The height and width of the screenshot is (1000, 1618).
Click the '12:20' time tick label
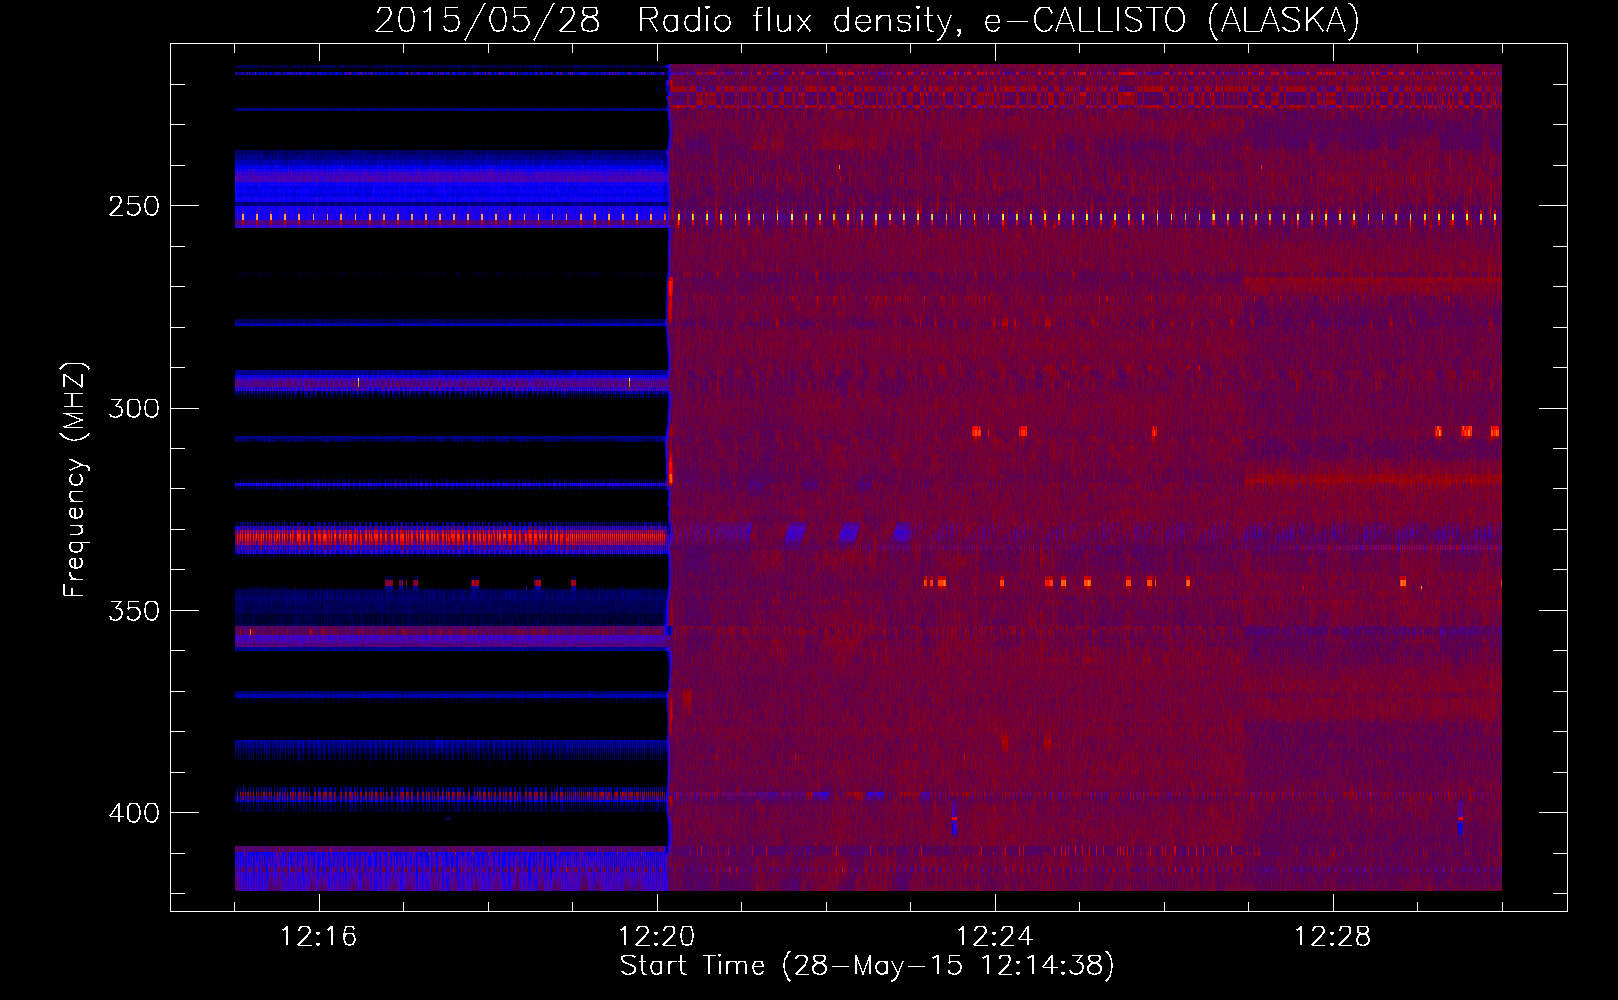656,937
